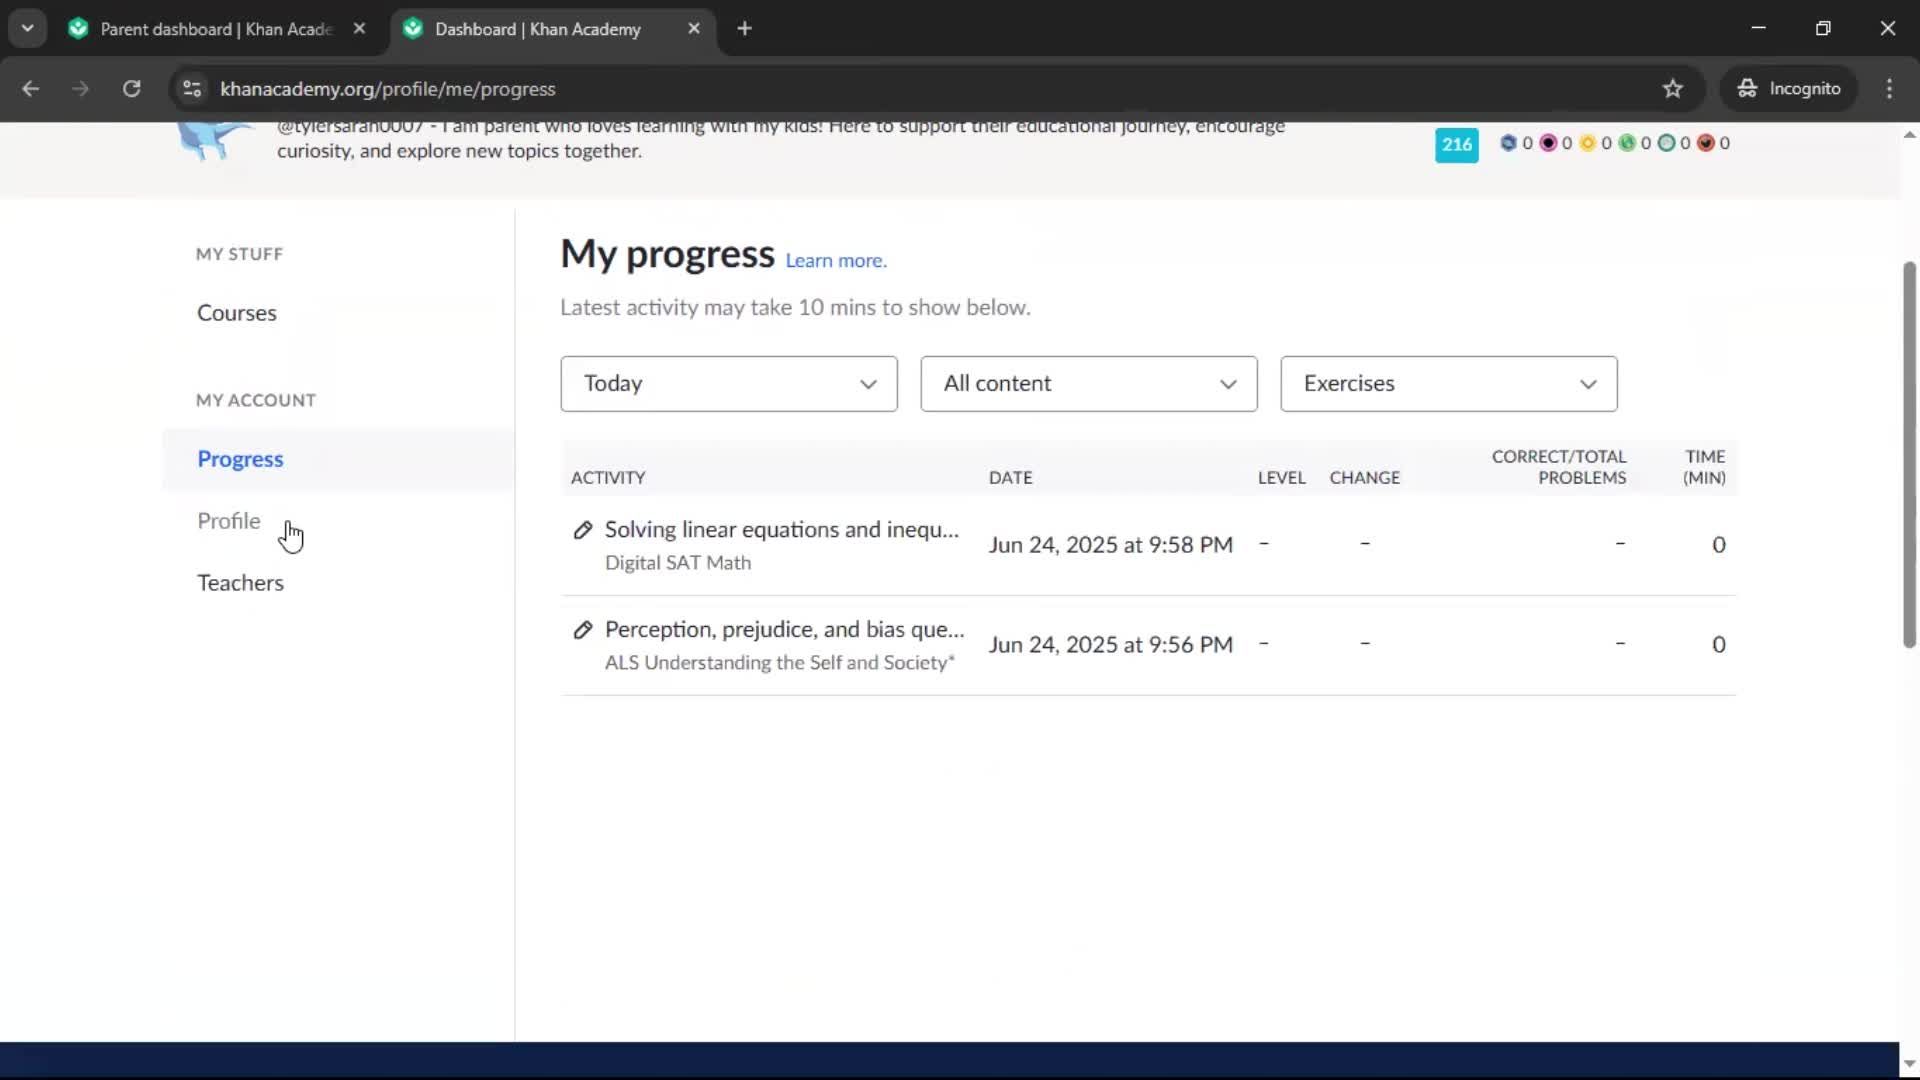Close the Dashboard Khan Academy tab
Image resolution: width=1920 pixels, height=1080 pixels.
(x=694, y=29)
